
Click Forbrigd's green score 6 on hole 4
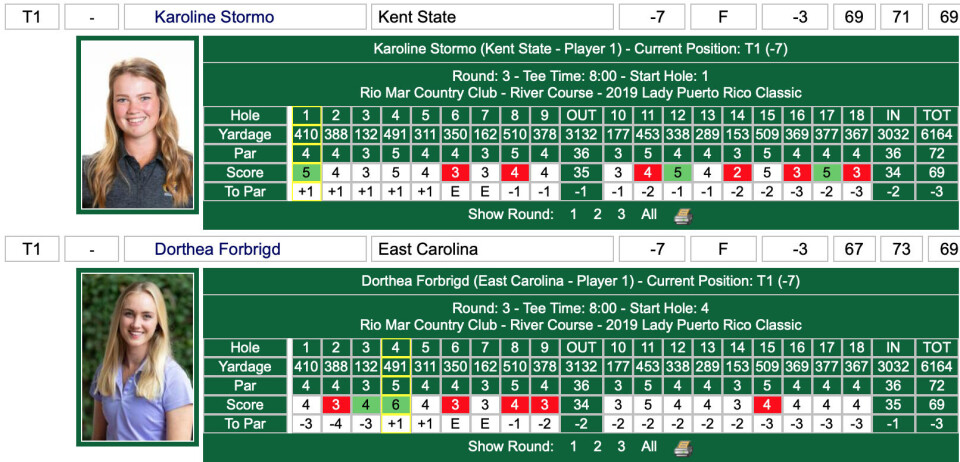tap(396, 404)
